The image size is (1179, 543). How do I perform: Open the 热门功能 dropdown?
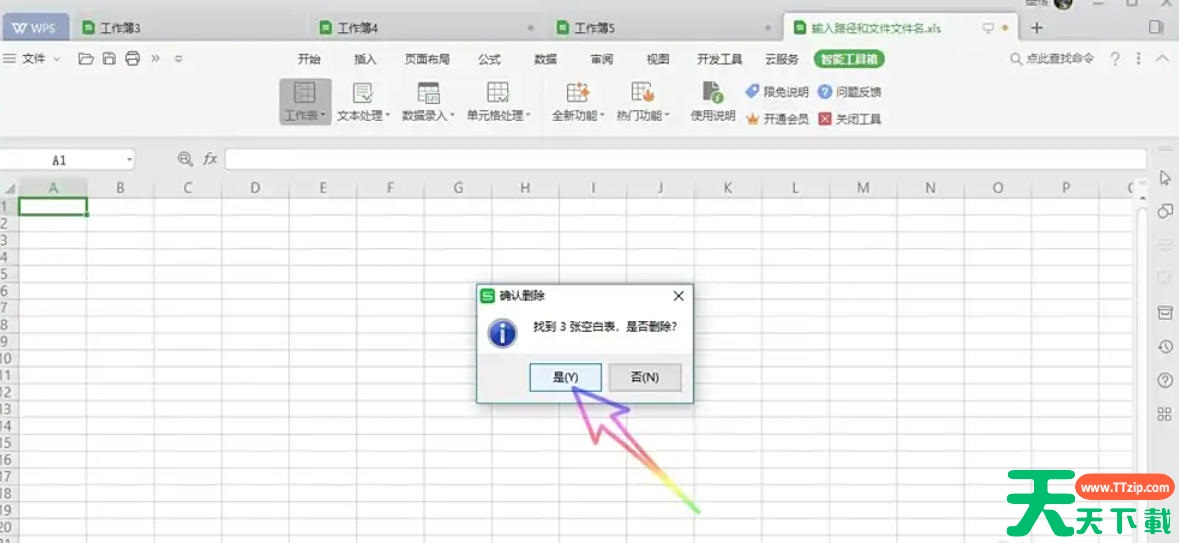click(643, 102)
